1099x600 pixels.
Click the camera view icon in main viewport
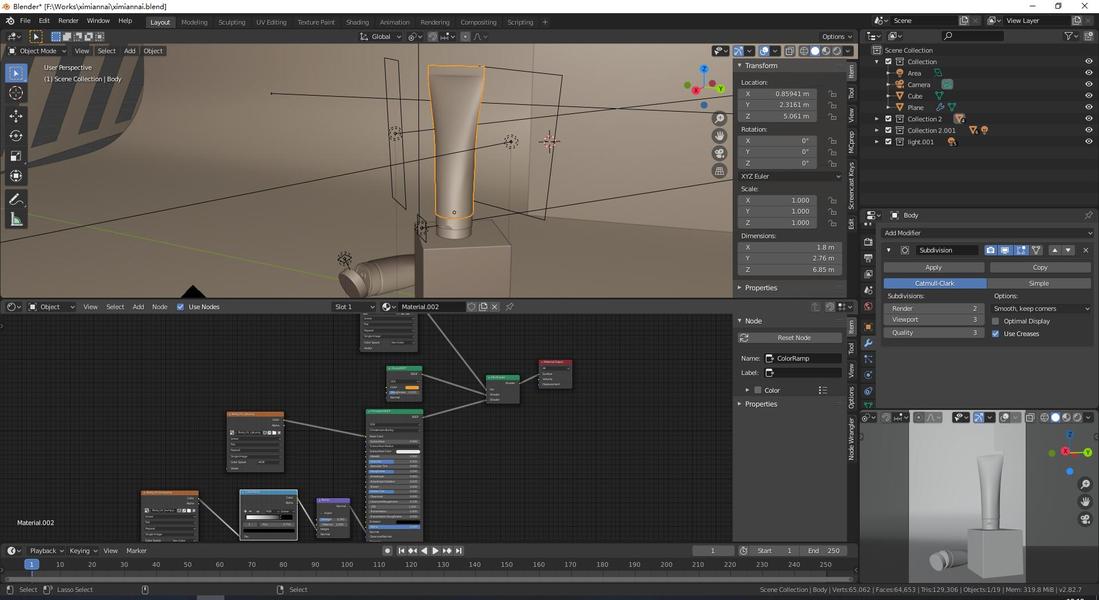click(x=719, y=153)
